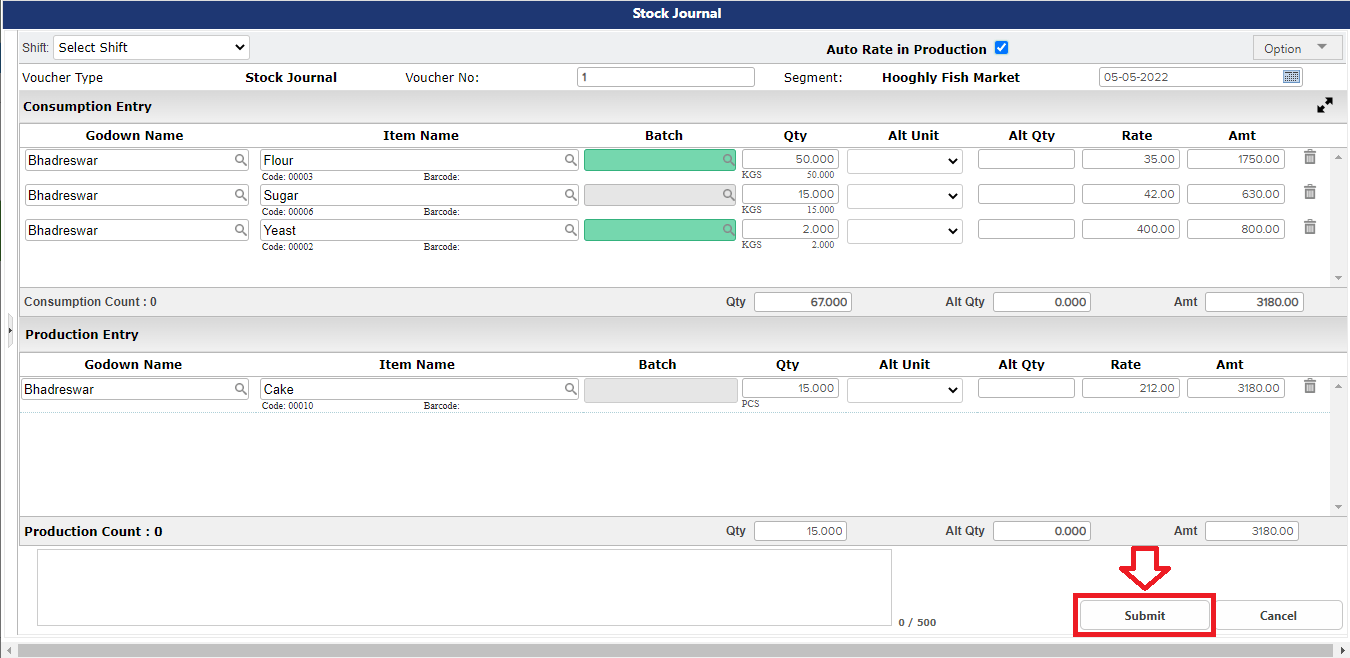Open the calendar date picker icon
Screen dimensions: 1350x658
pos(1291,77)
